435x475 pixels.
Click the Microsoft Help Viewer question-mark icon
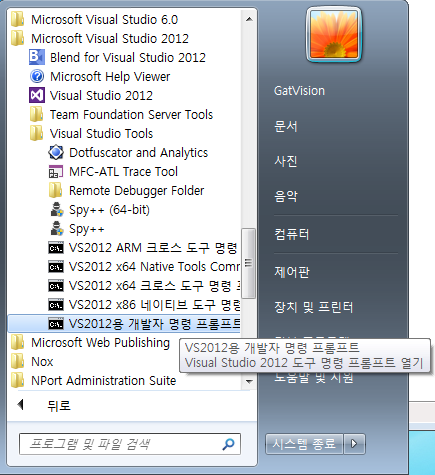(37, 76)
